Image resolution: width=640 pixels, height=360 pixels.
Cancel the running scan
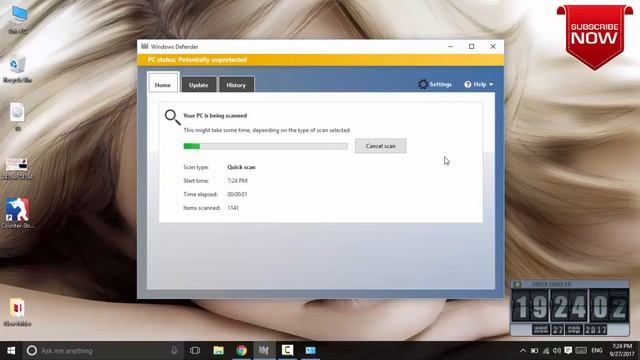tap(380, 146)
